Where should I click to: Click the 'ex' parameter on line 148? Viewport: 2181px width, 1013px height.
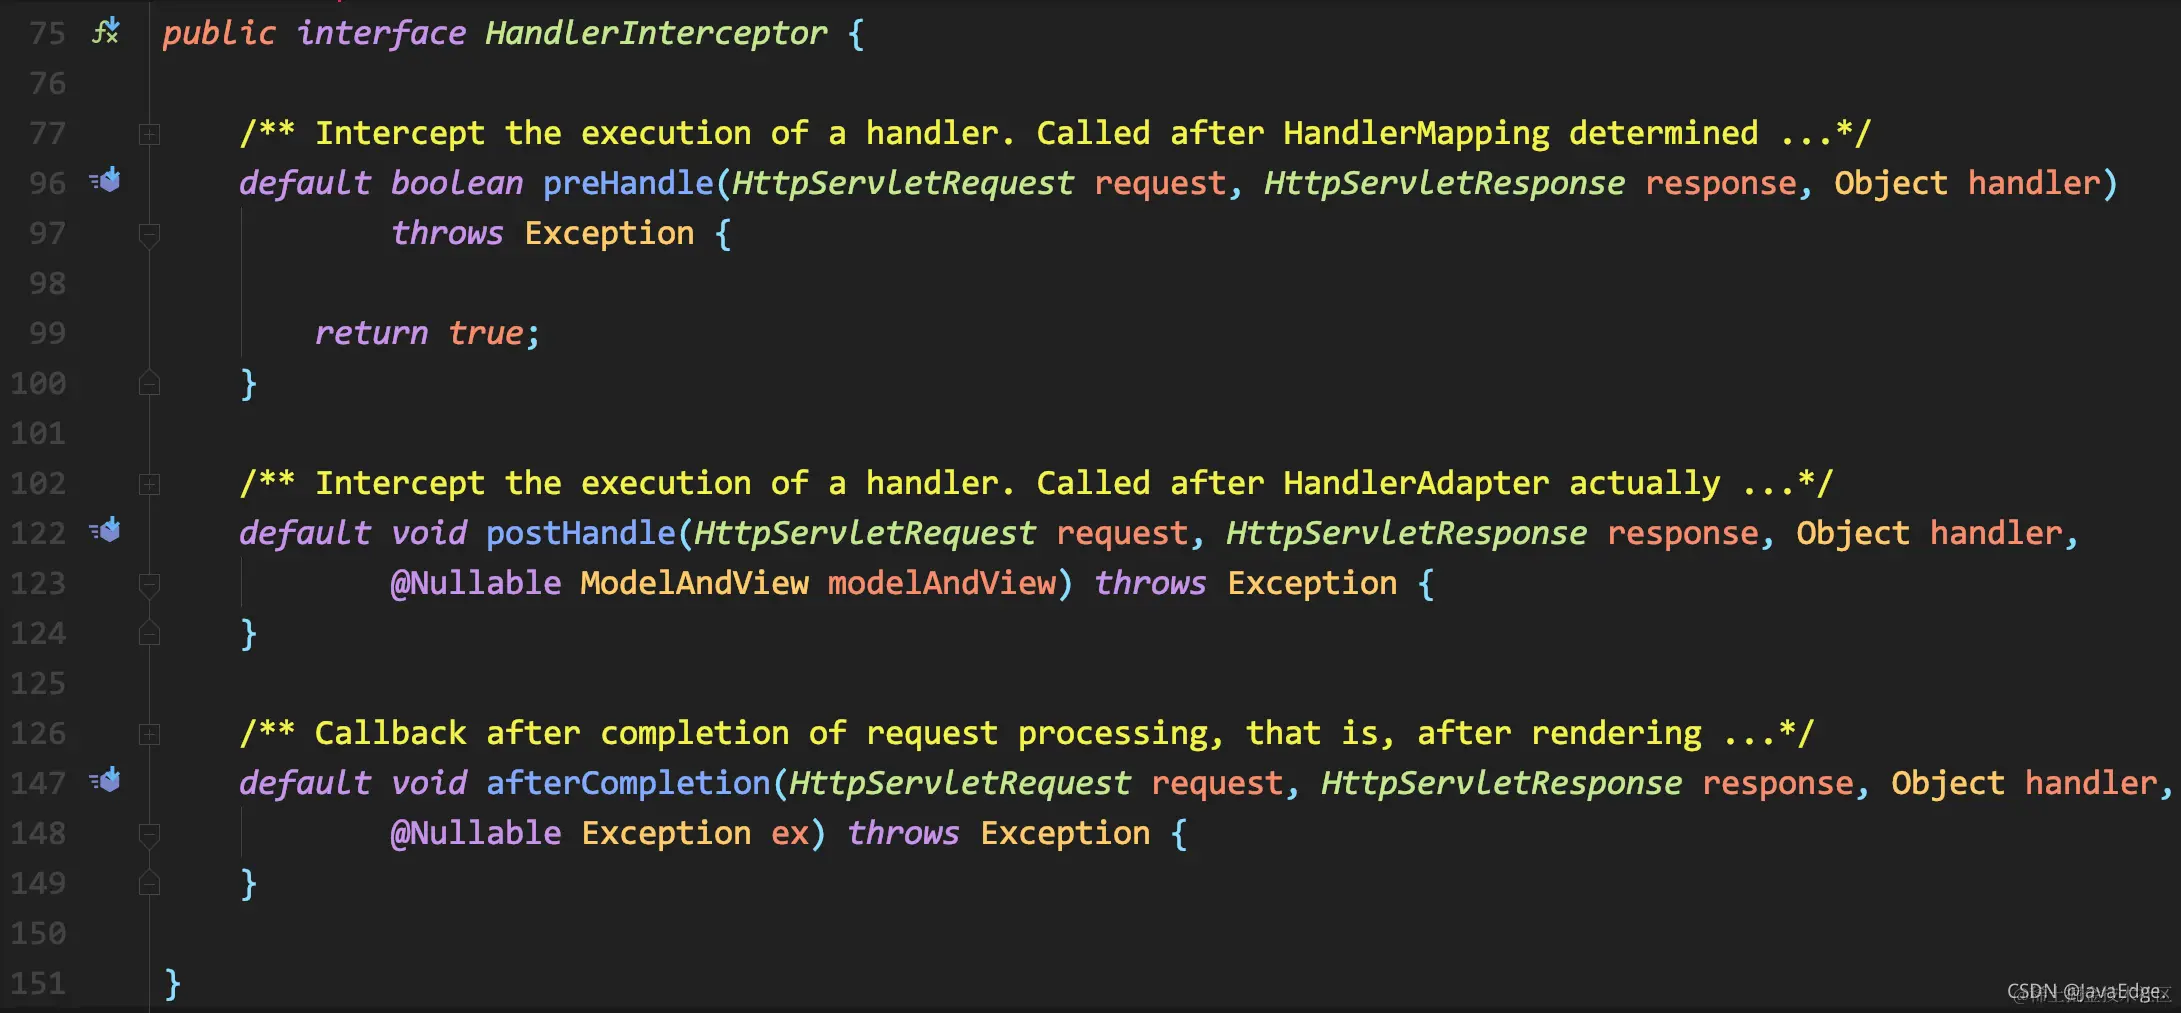789,833
